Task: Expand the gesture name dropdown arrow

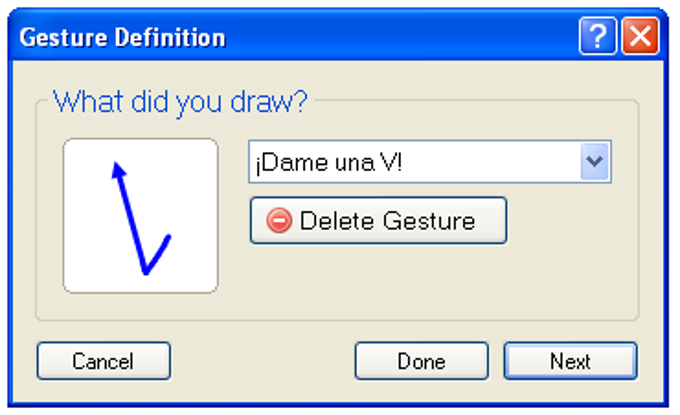Action: click(594, 161)
